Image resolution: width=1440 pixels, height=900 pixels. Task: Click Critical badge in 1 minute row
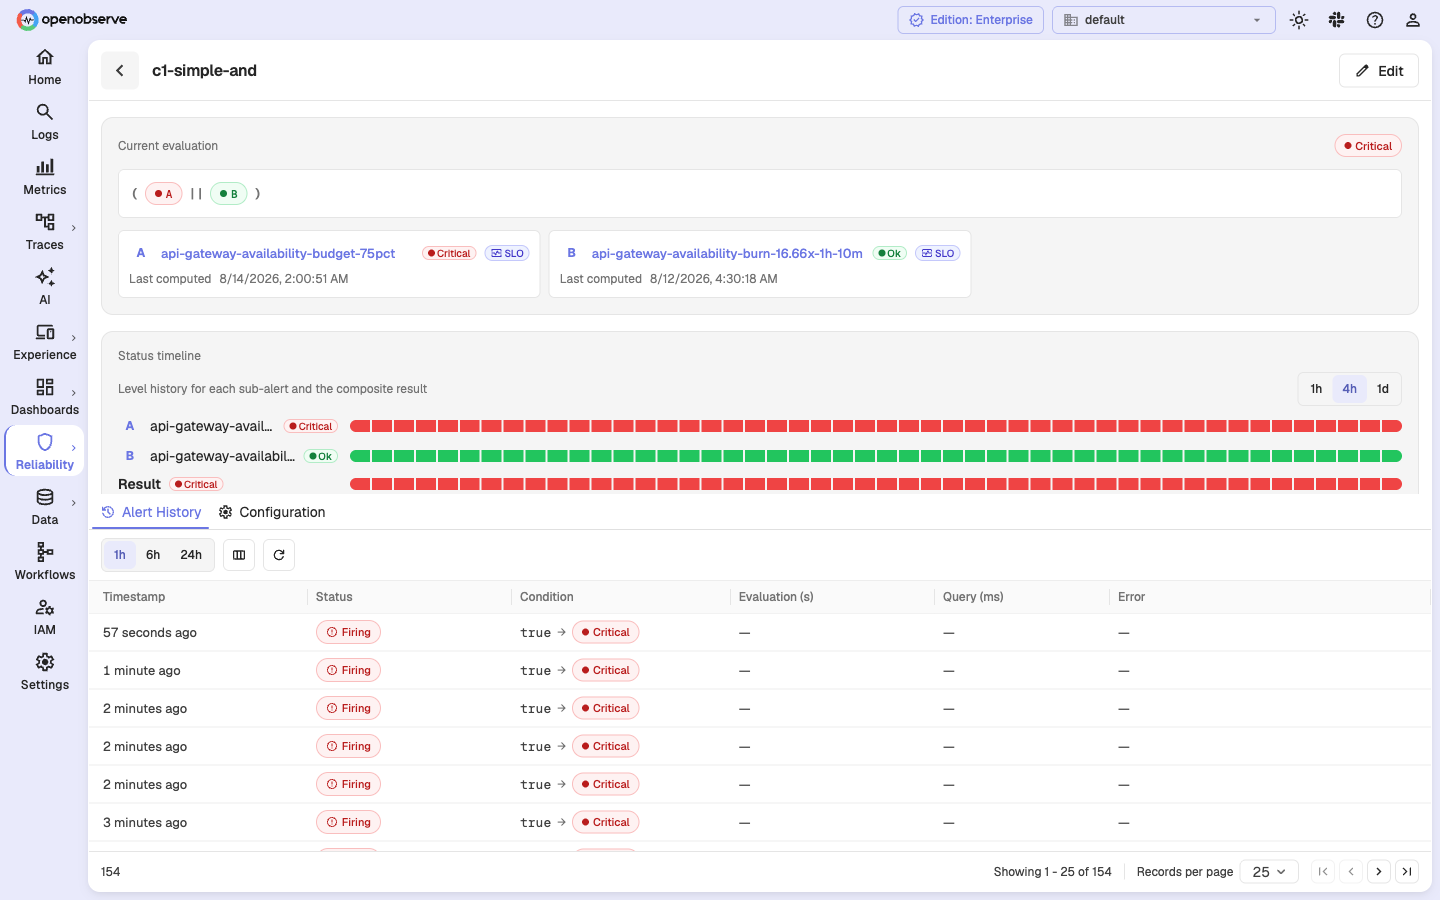tap(606, 671)
